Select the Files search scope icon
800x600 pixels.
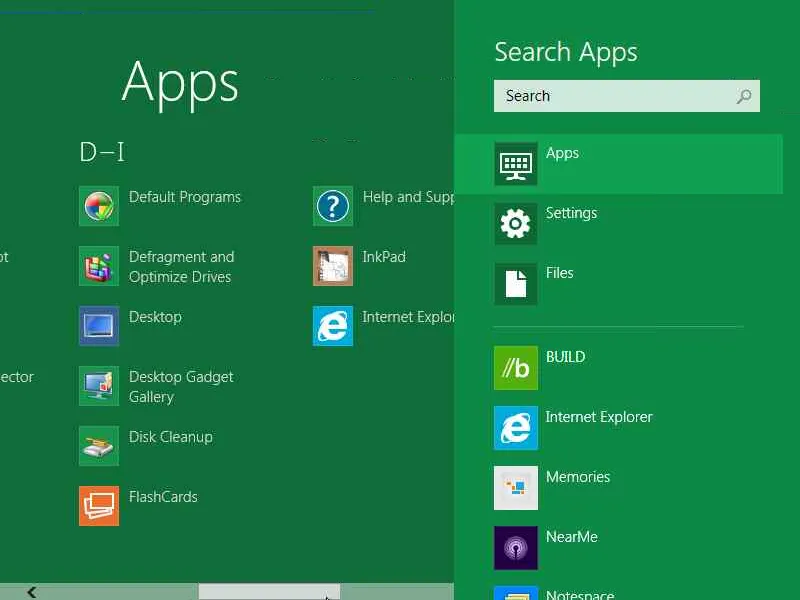[516, 284]
